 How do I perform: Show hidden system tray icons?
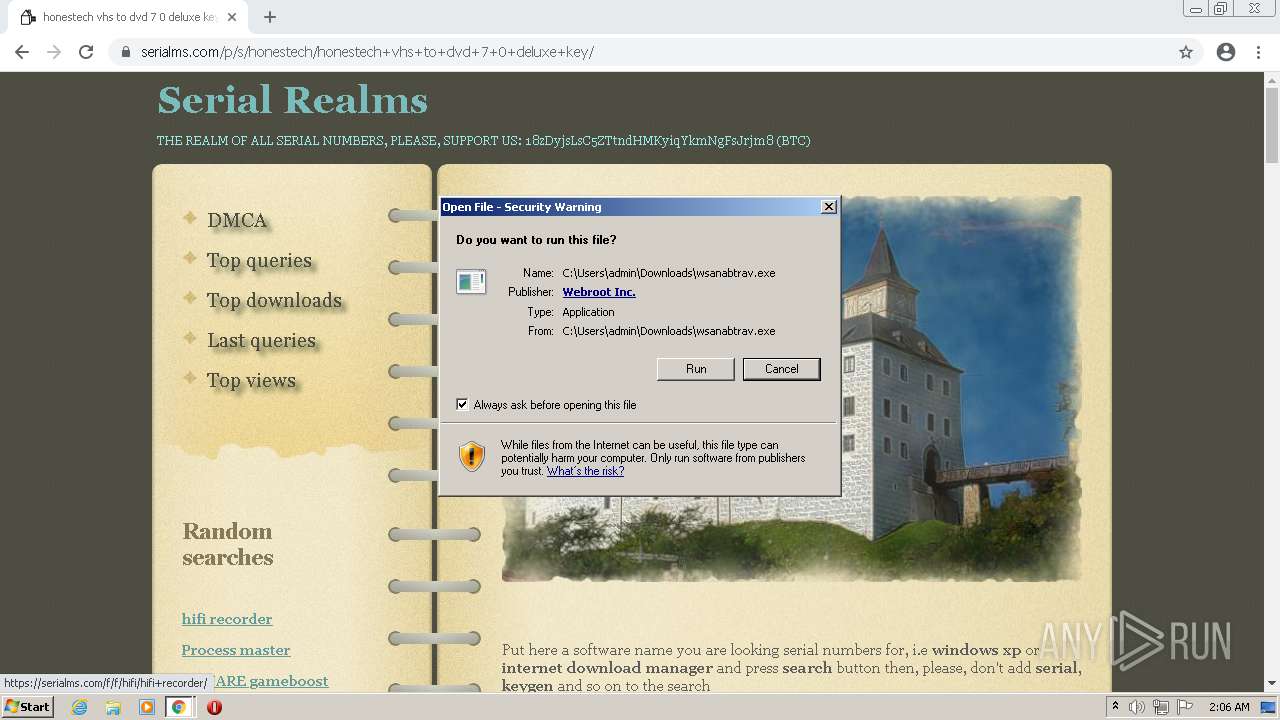pyautogui.click(x=1116, y=707)
